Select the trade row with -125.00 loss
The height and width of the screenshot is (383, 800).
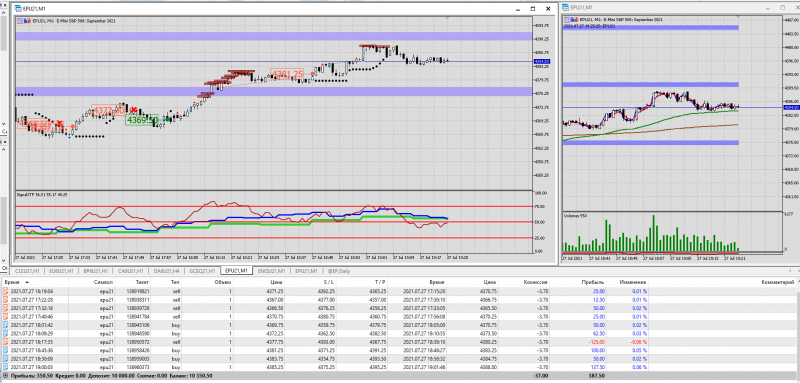400,342
